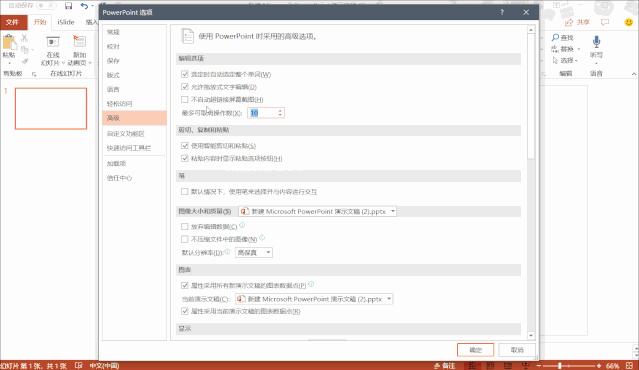Click the 备注 (Notes) status bar button
This screenshot has width=639, height=370.
click(x=444, y=366)
